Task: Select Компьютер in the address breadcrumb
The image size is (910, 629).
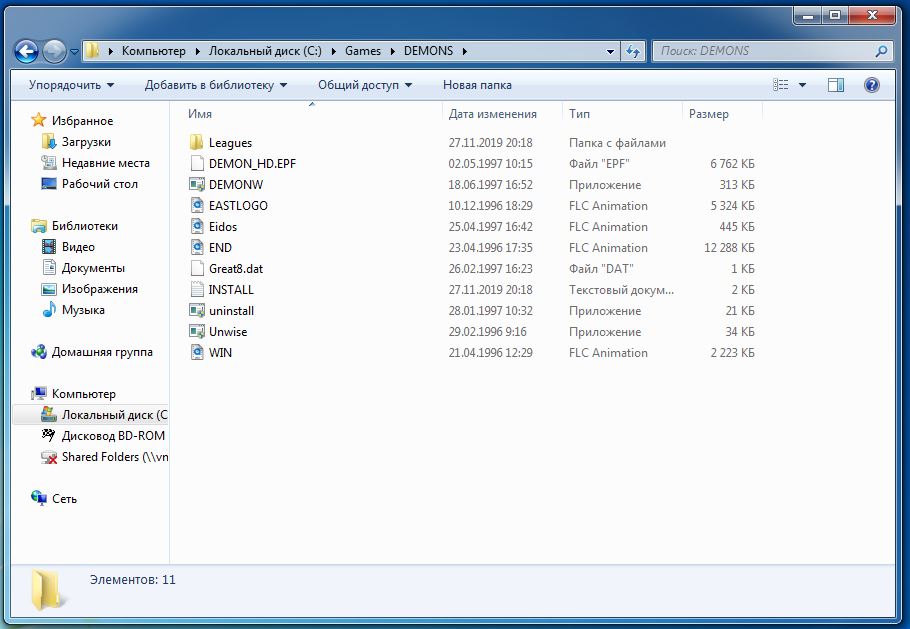Action: coord(154,51)
